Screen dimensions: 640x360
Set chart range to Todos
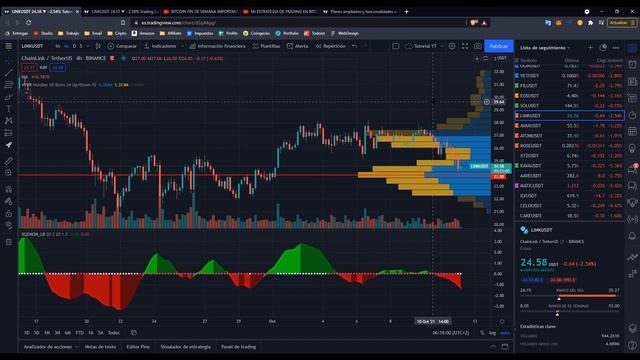pyautogui.click(x=113, y=333)
